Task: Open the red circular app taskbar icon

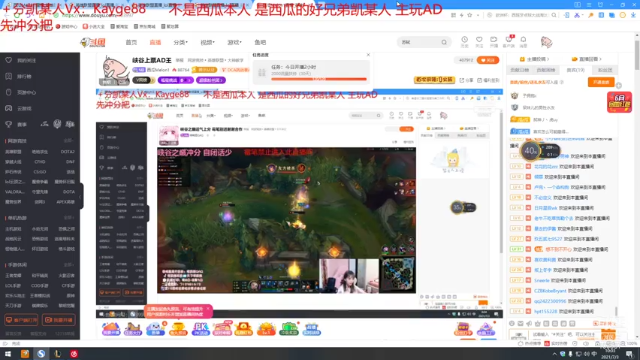Action: 74,354
